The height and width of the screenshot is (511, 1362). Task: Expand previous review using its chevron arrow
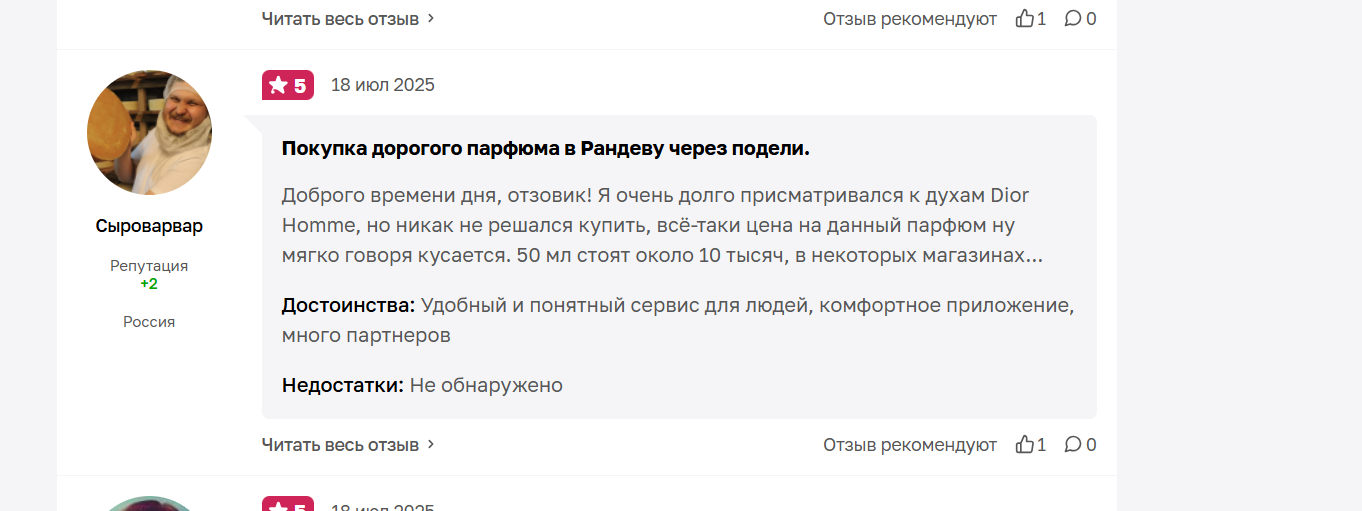431,18
